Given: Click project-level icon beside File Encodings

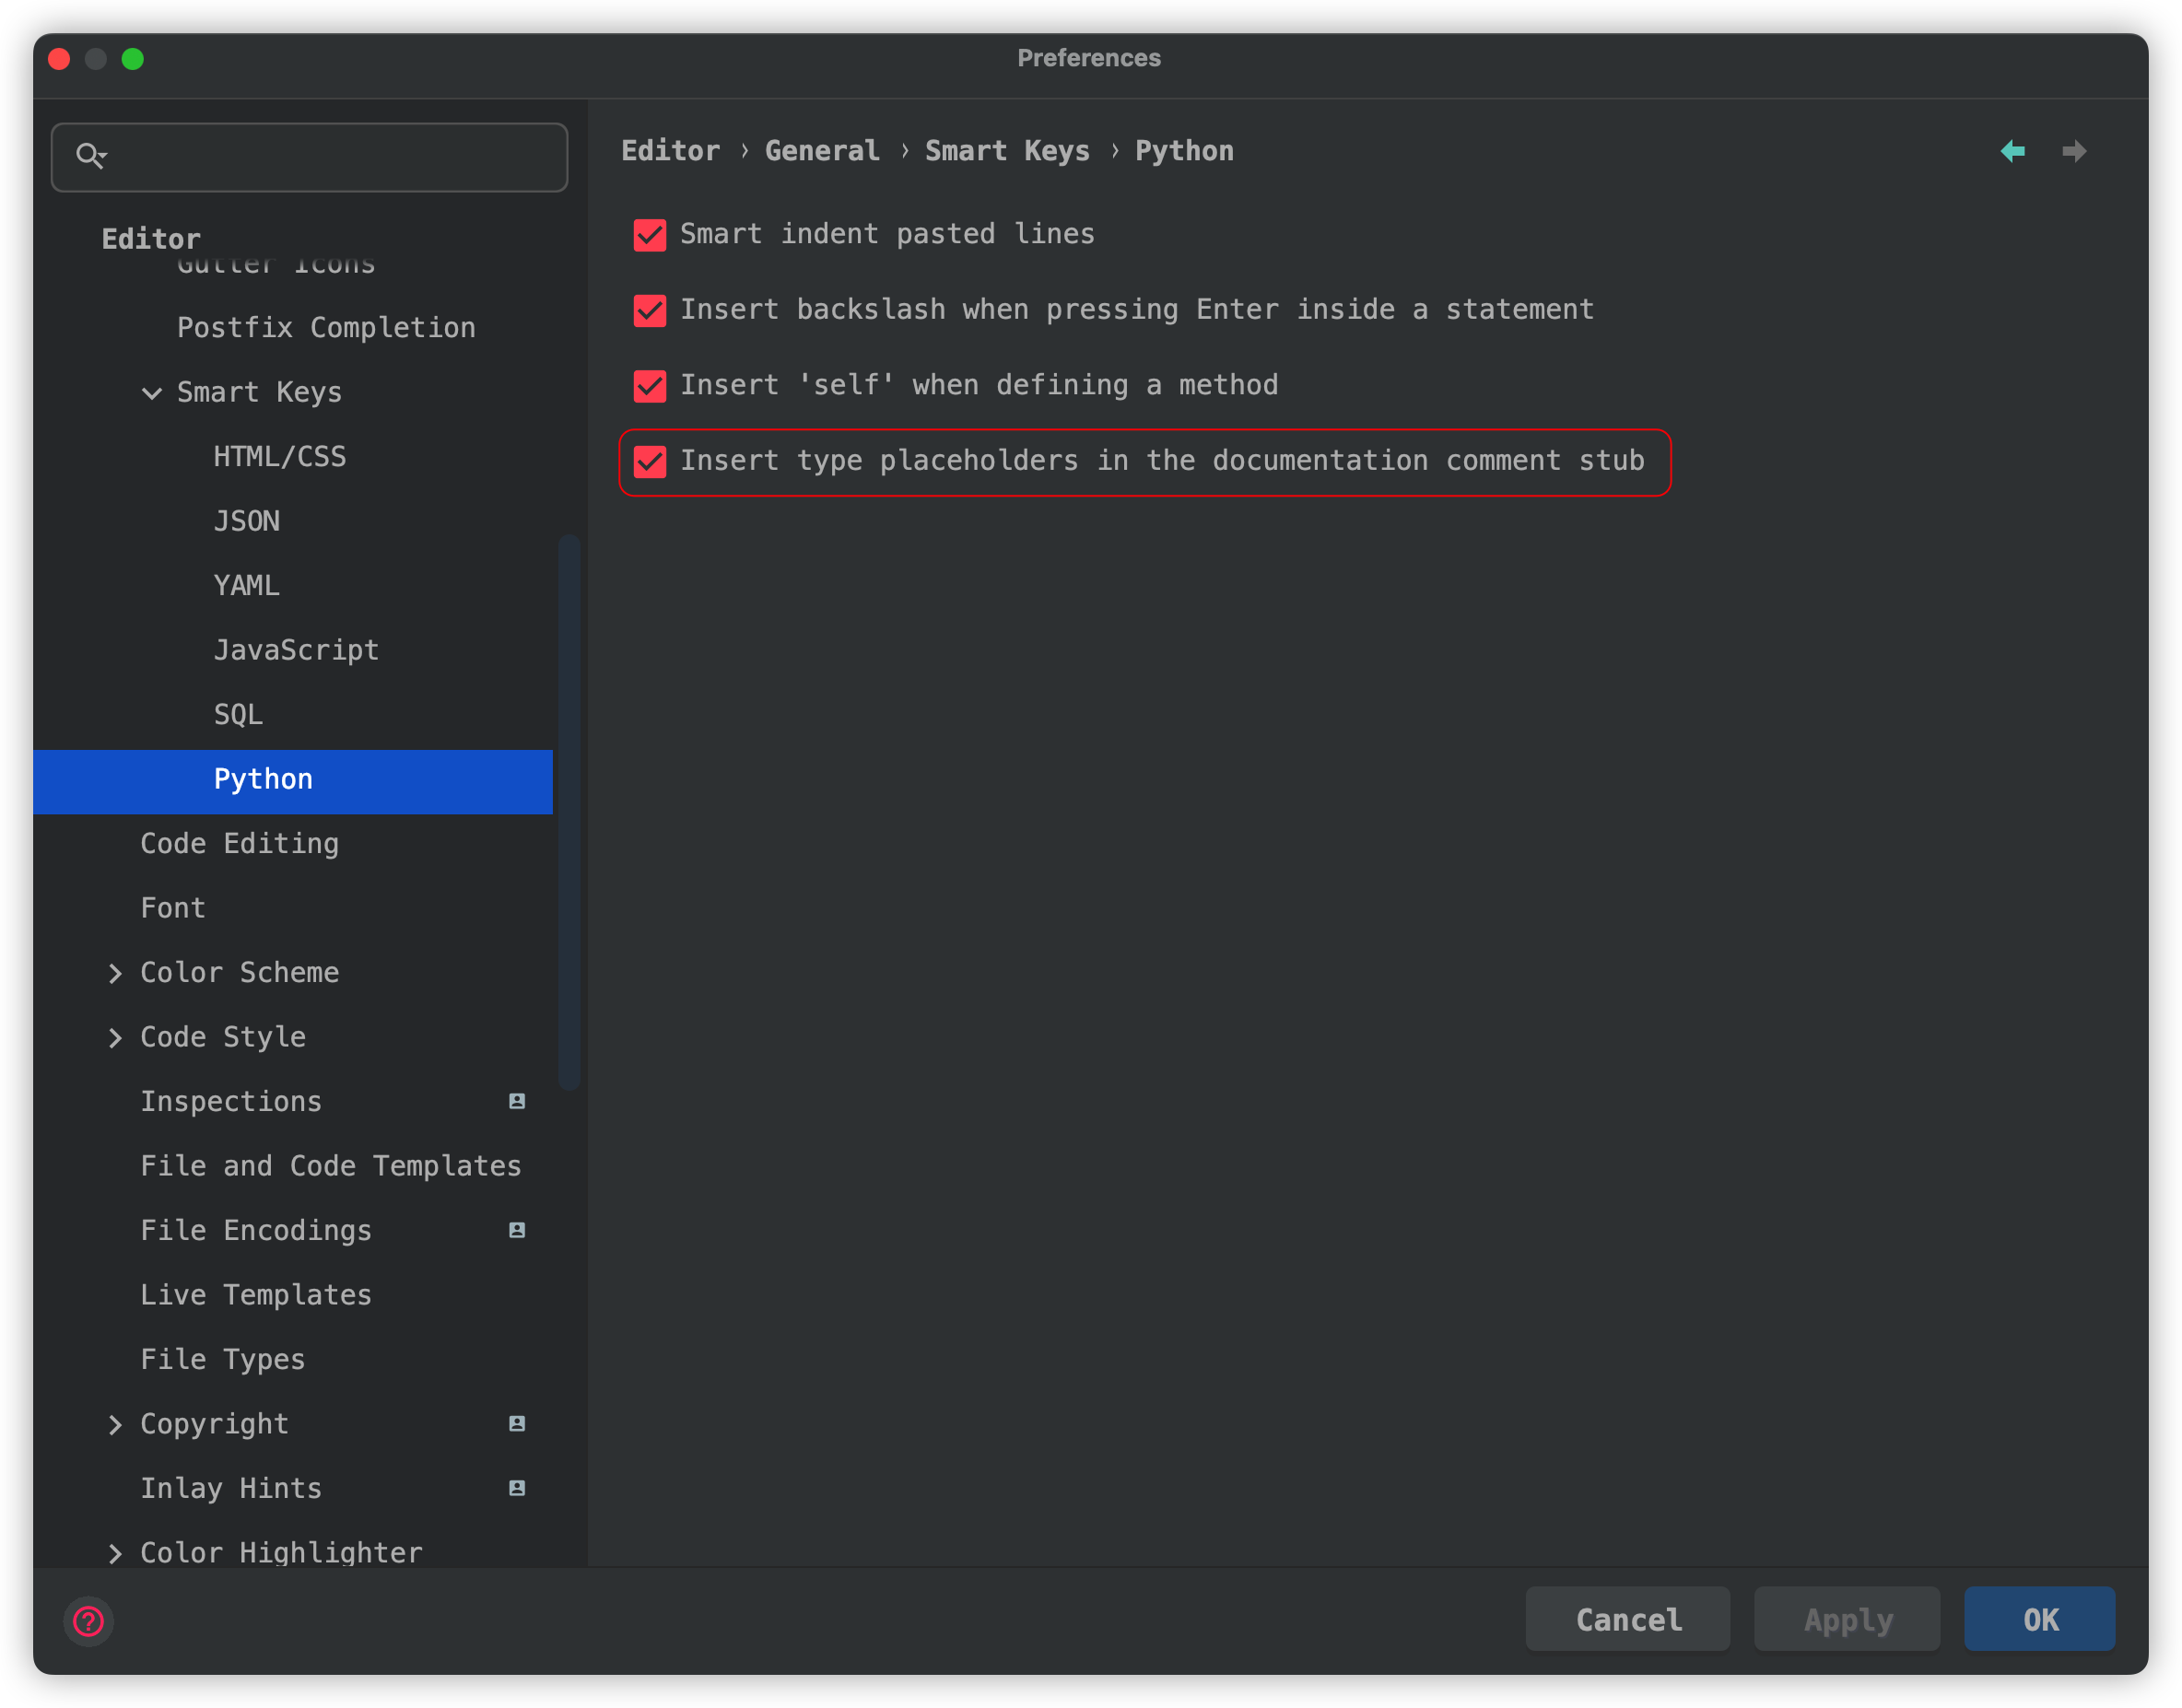Looking at the screenshot, I should coord(516,1230).
